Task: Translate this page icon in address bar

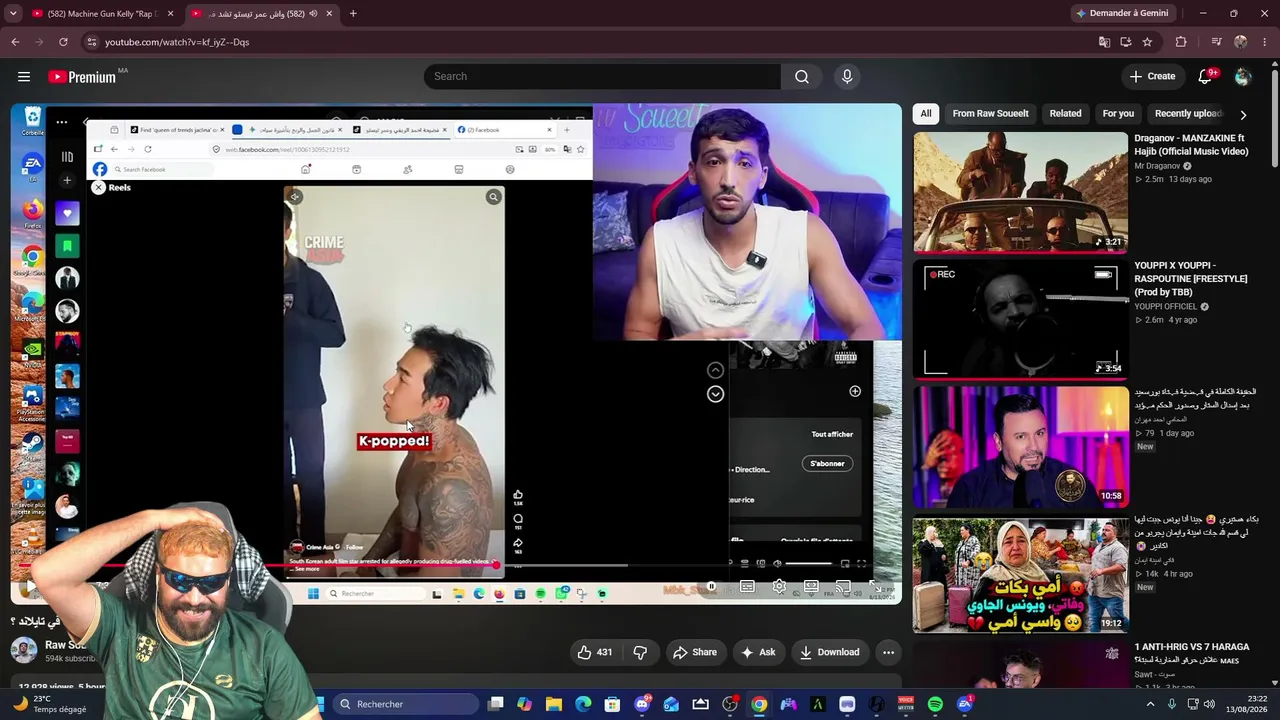Action: [x=1104, y=42]
